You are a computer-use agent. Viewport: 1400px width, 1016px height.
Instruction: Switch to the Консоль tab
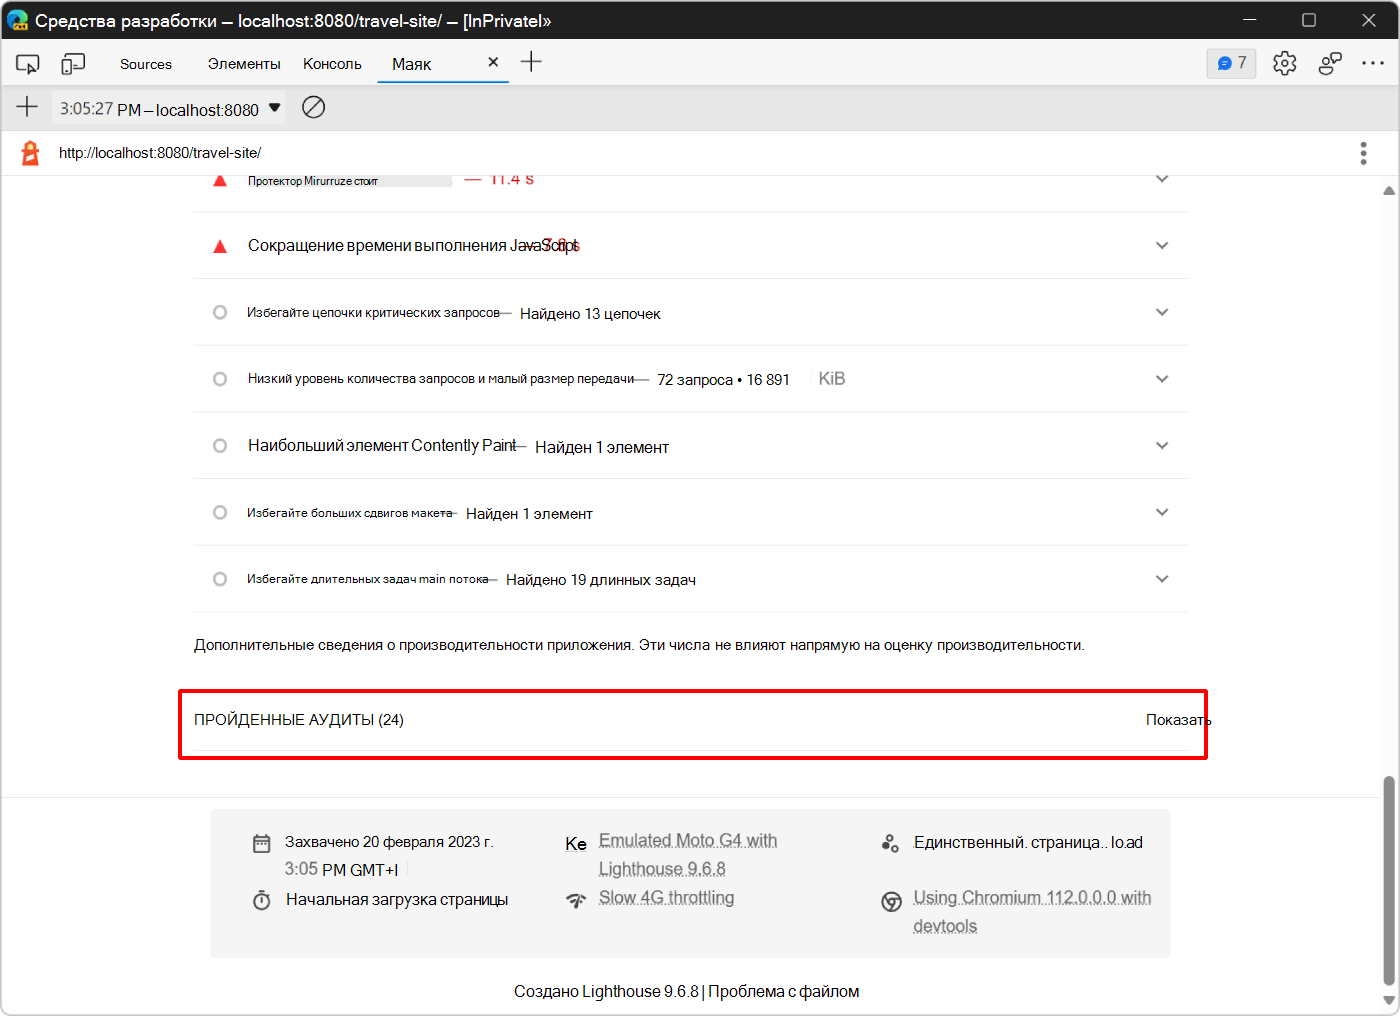333,64
